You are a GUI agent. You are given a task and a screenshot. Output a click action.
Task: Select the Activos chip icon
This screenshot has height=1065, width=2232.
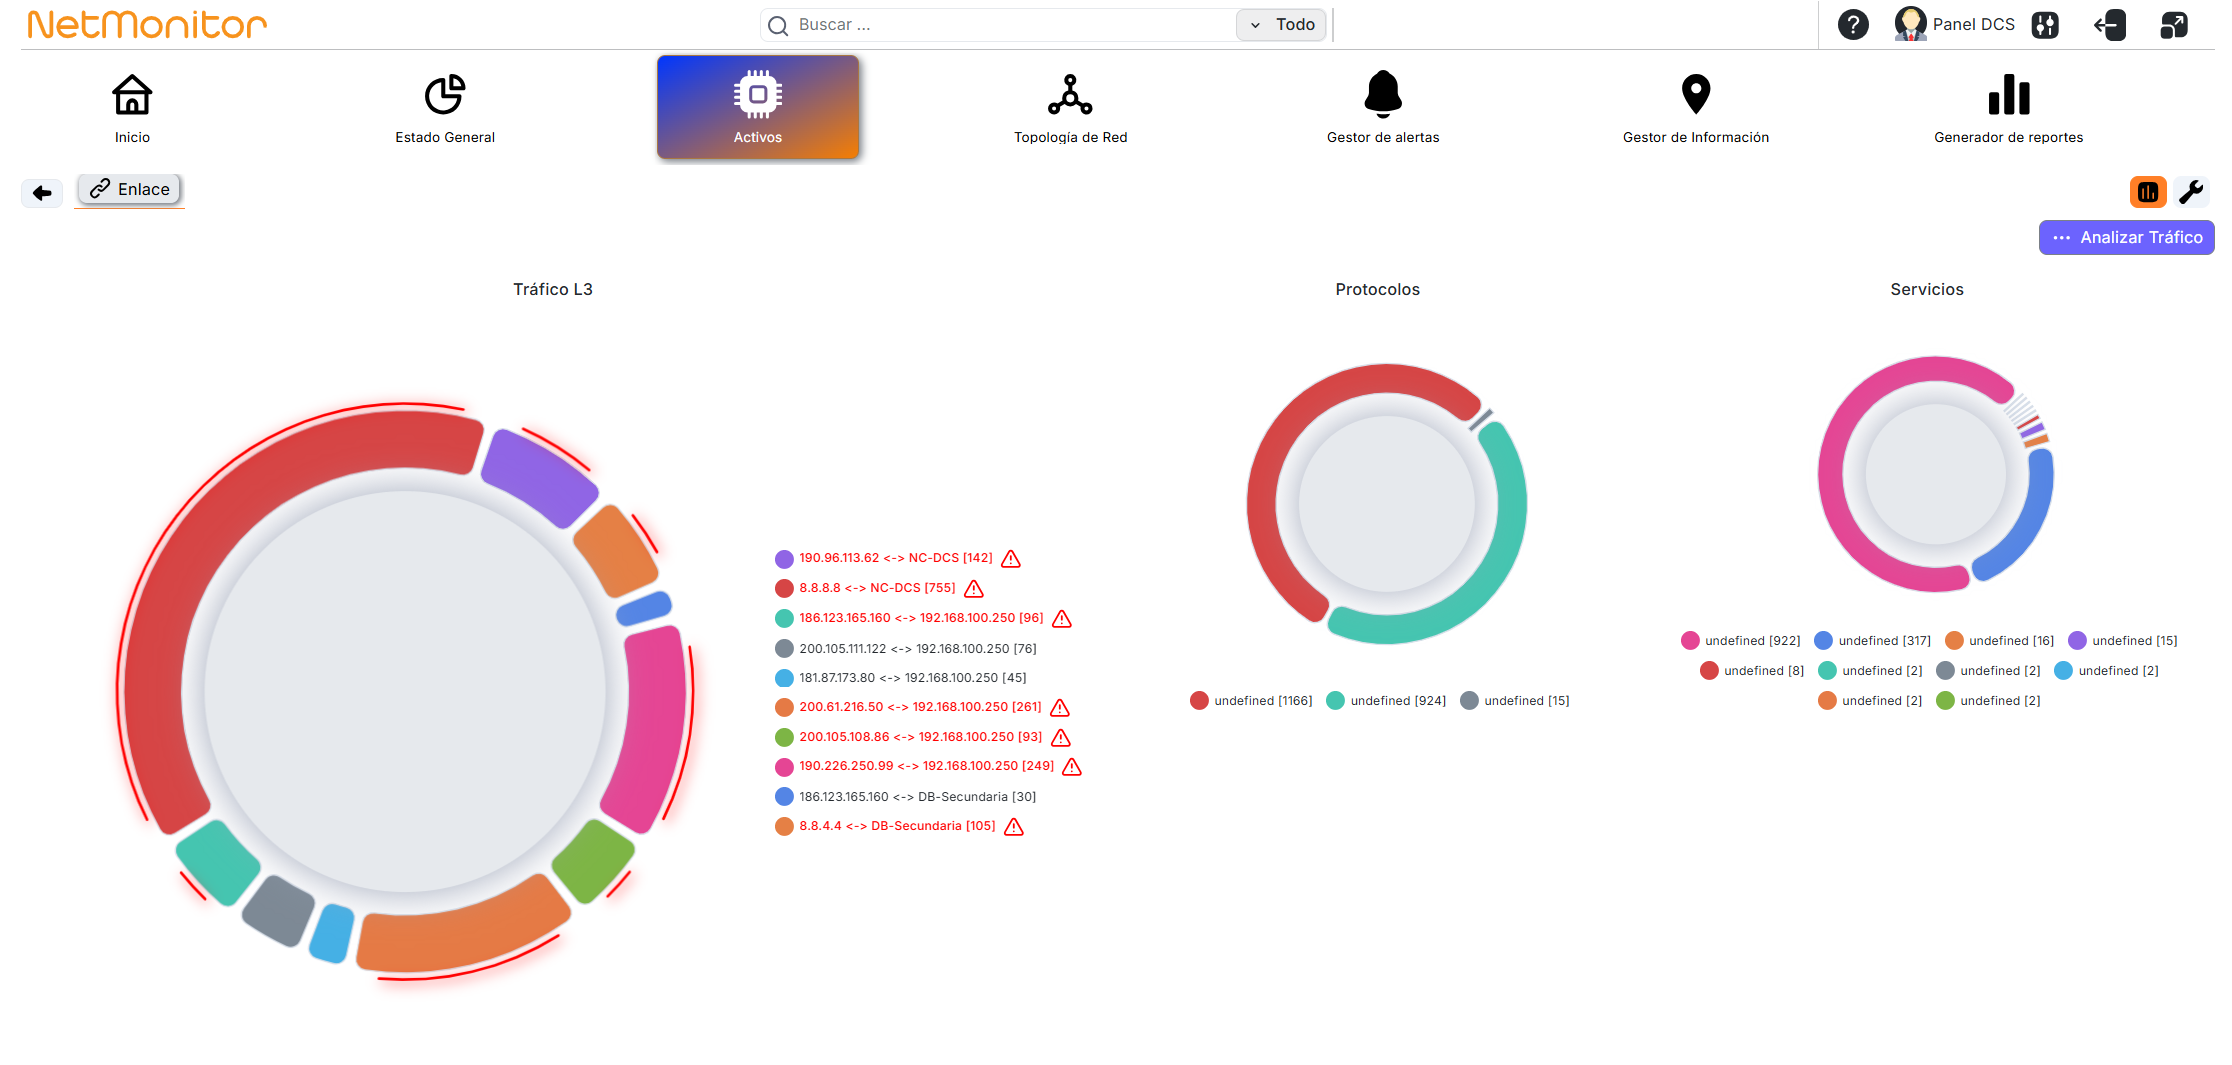click(758, 95)
